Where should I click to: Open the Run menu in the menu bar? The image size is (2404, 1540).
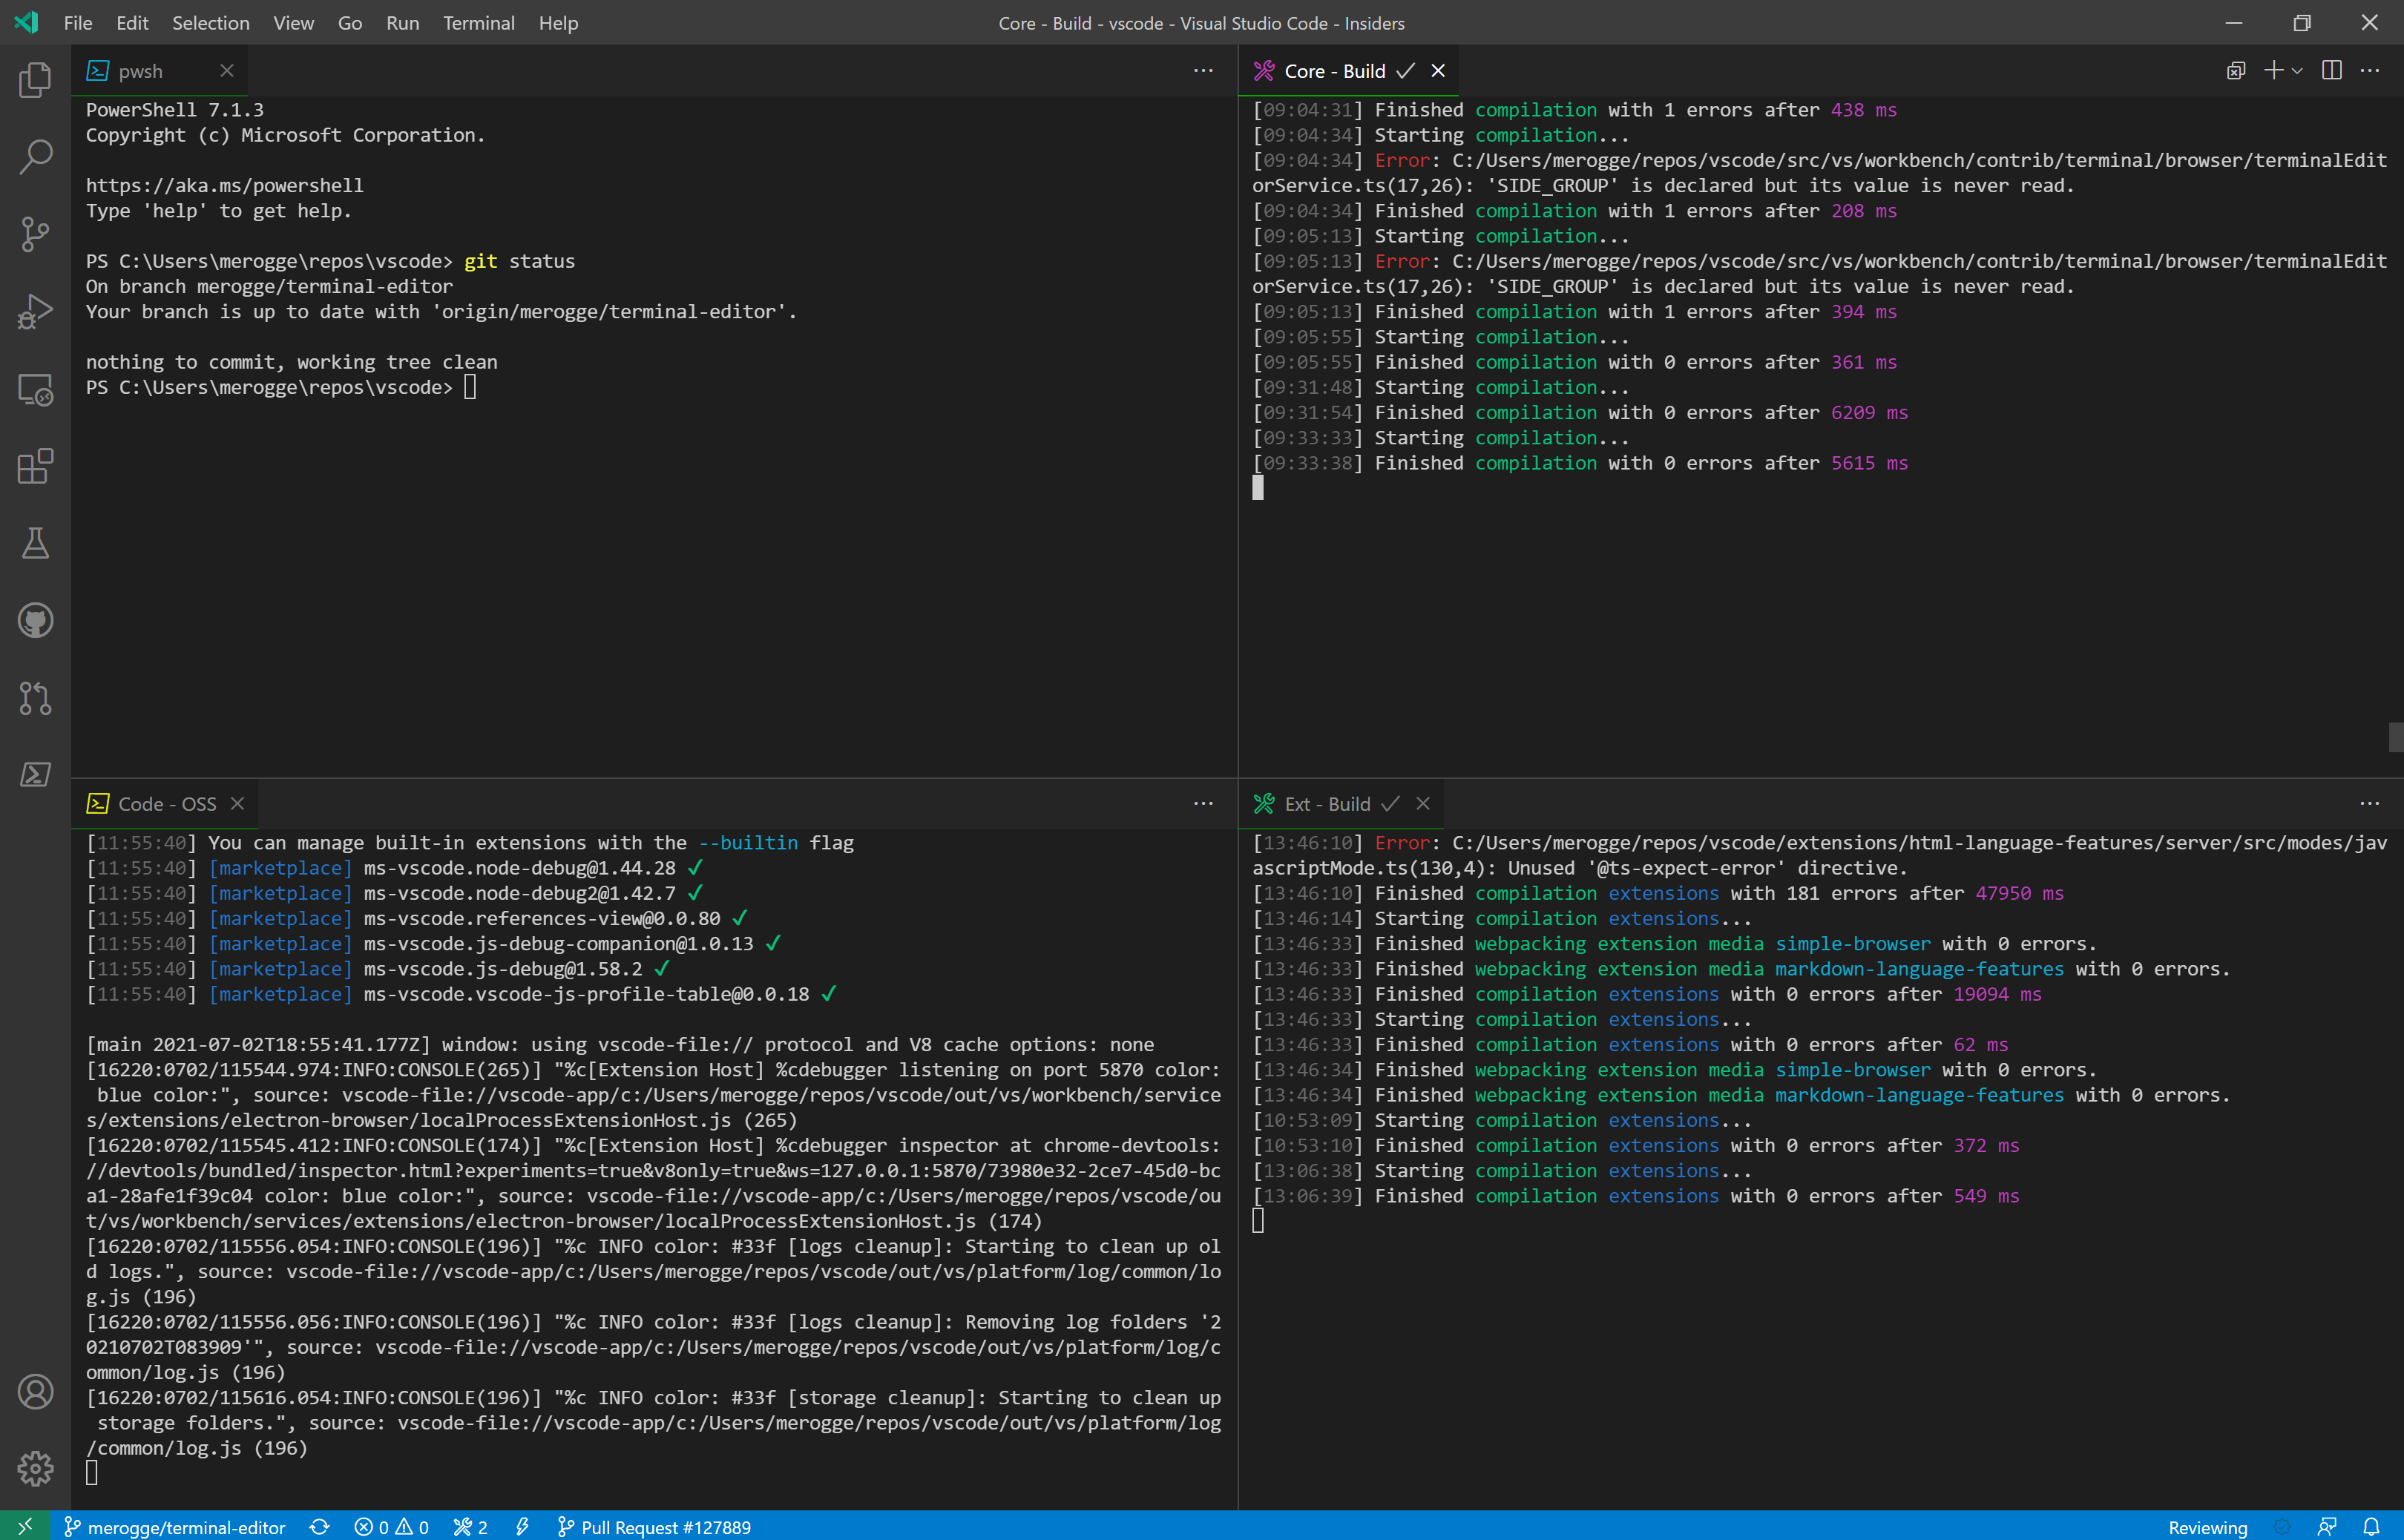pyautogui.click(x=401, y=23)
